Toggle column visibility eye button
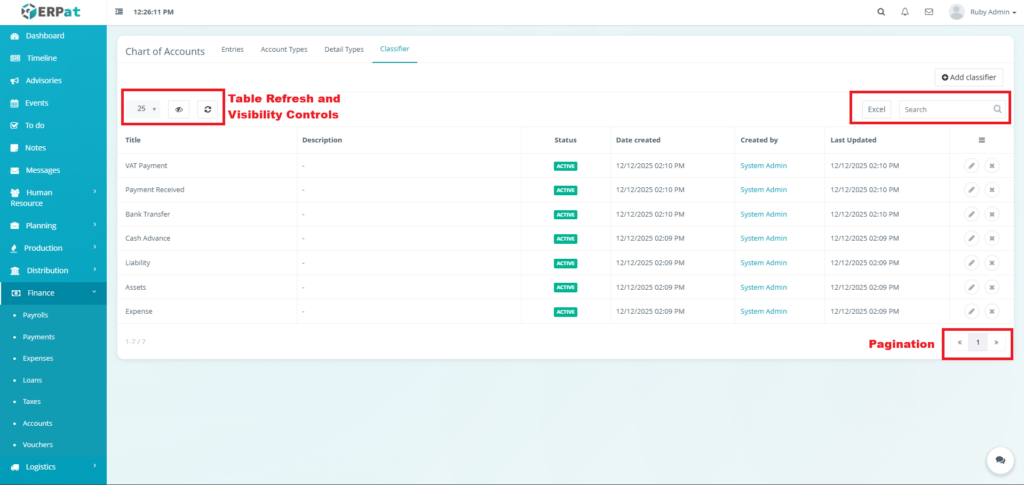The width and height of the screenshot is (1024, 485). 179,109
